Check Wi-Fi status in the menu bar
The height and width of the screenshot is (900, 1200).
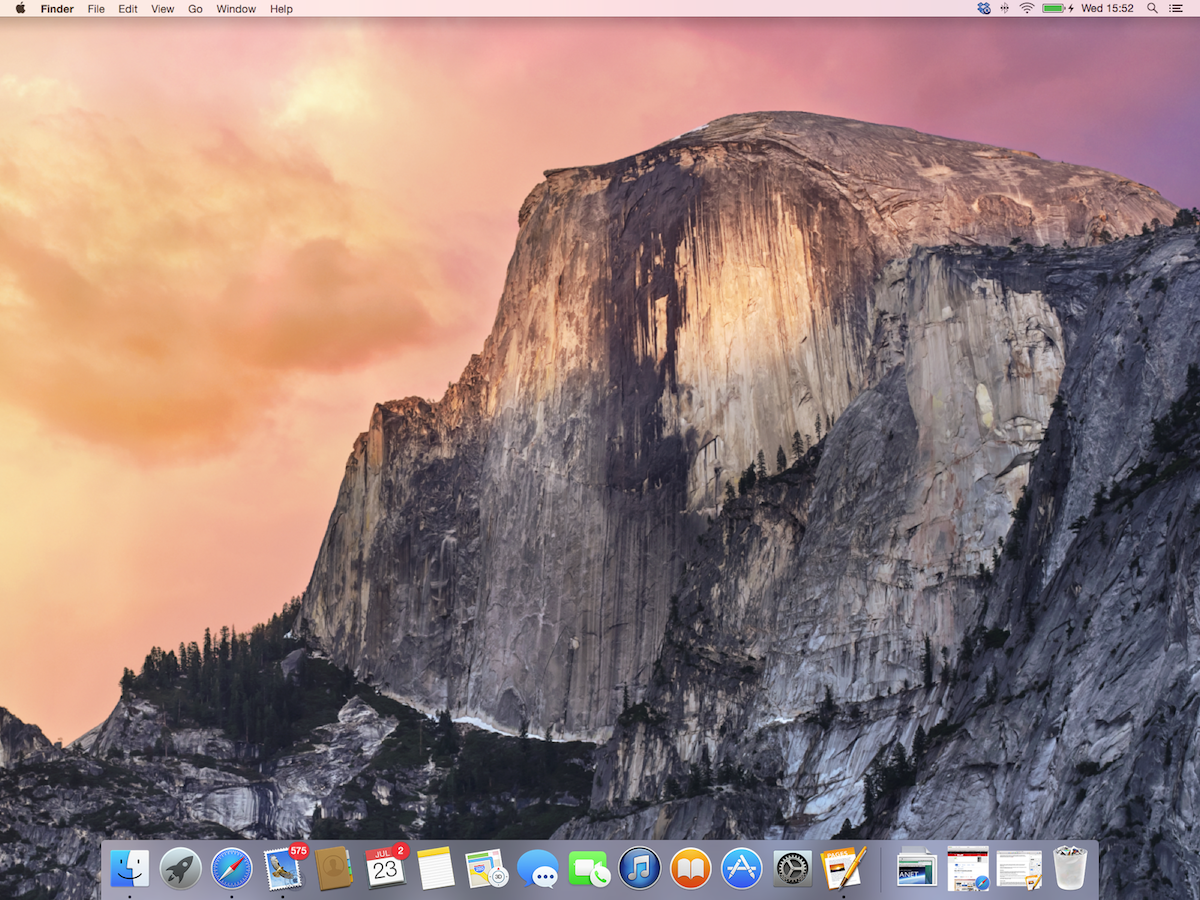pos(1027,9)
